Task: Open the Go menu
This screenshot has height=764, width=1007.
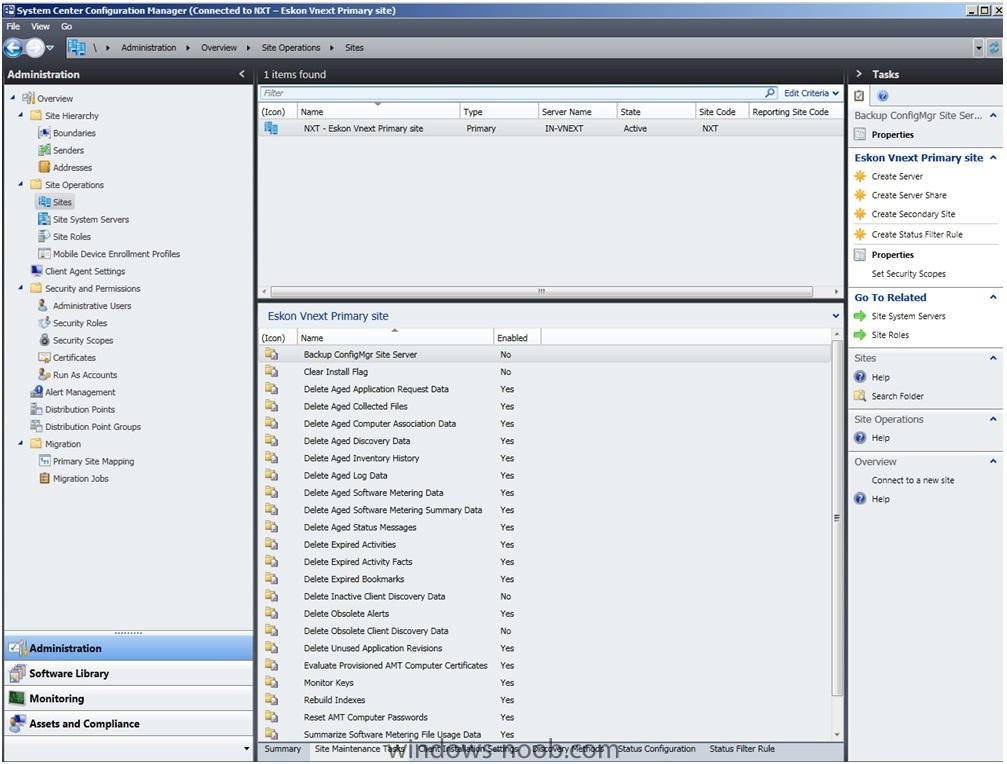Action: pos(67,27)
